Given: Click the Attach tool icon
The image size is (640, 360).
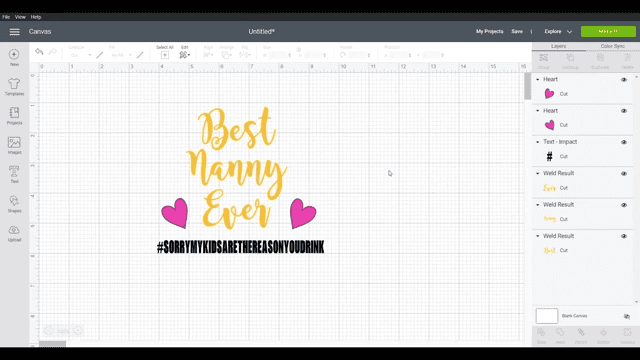Looking at the screenshot, I should [581, 332].
